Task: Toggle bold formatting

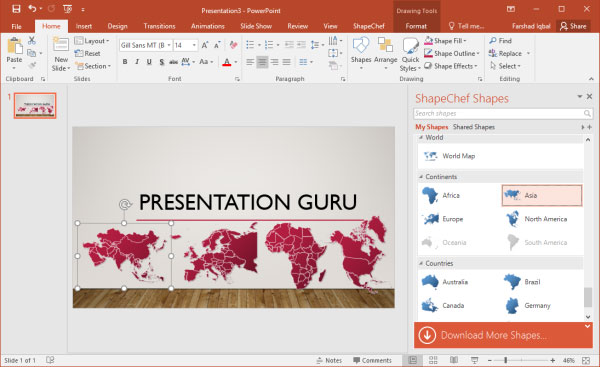Action: coord(125,62)
